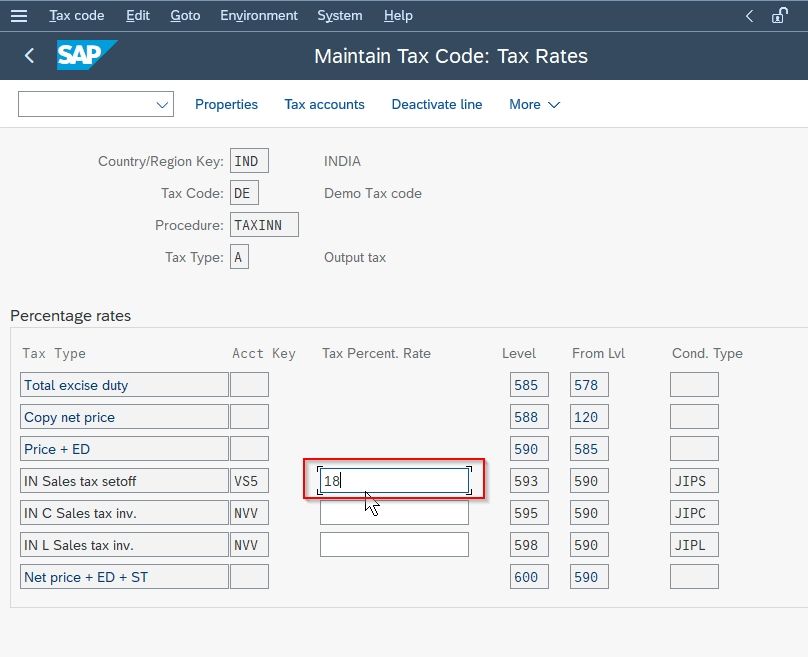Open the Help menu

[398, 15]
